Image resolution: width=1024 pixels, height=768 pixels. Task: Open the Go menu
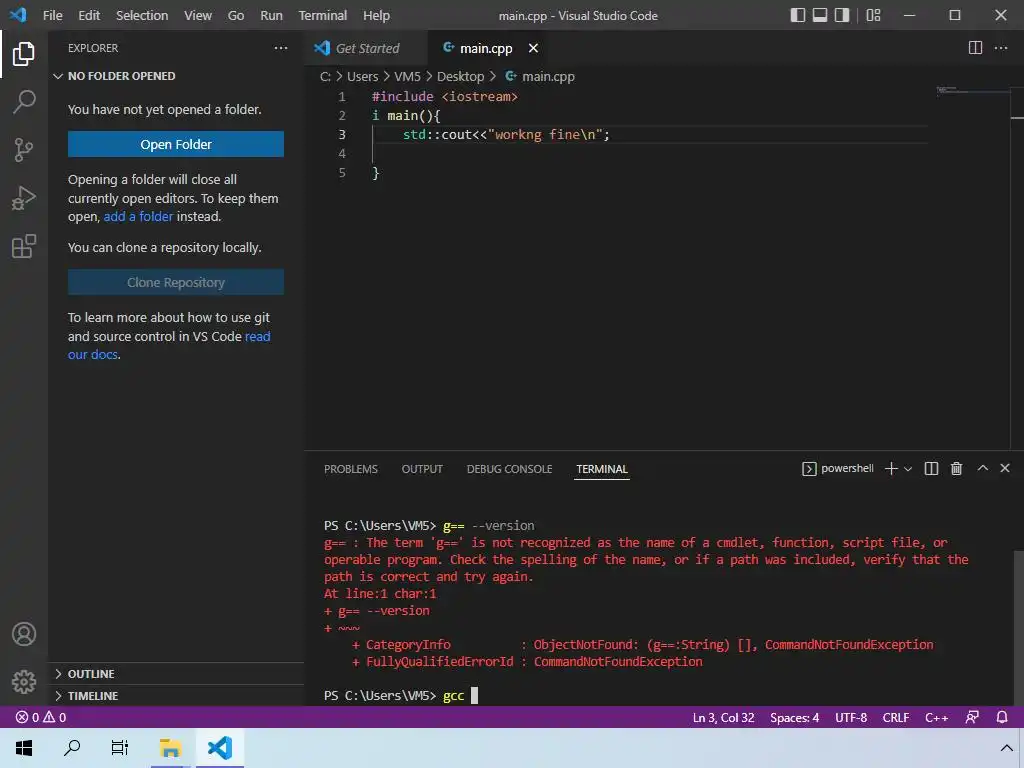[x=236, y=15]
